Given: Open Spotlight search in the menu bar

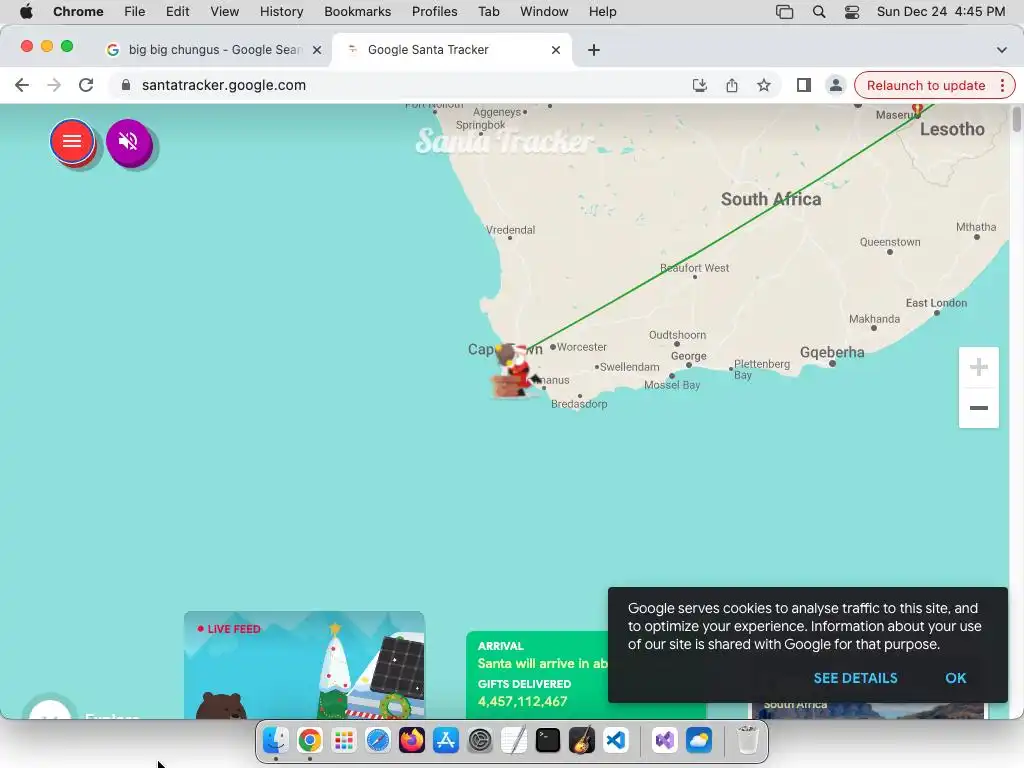Looking at the screenshot, I should (x=818, y=12).
